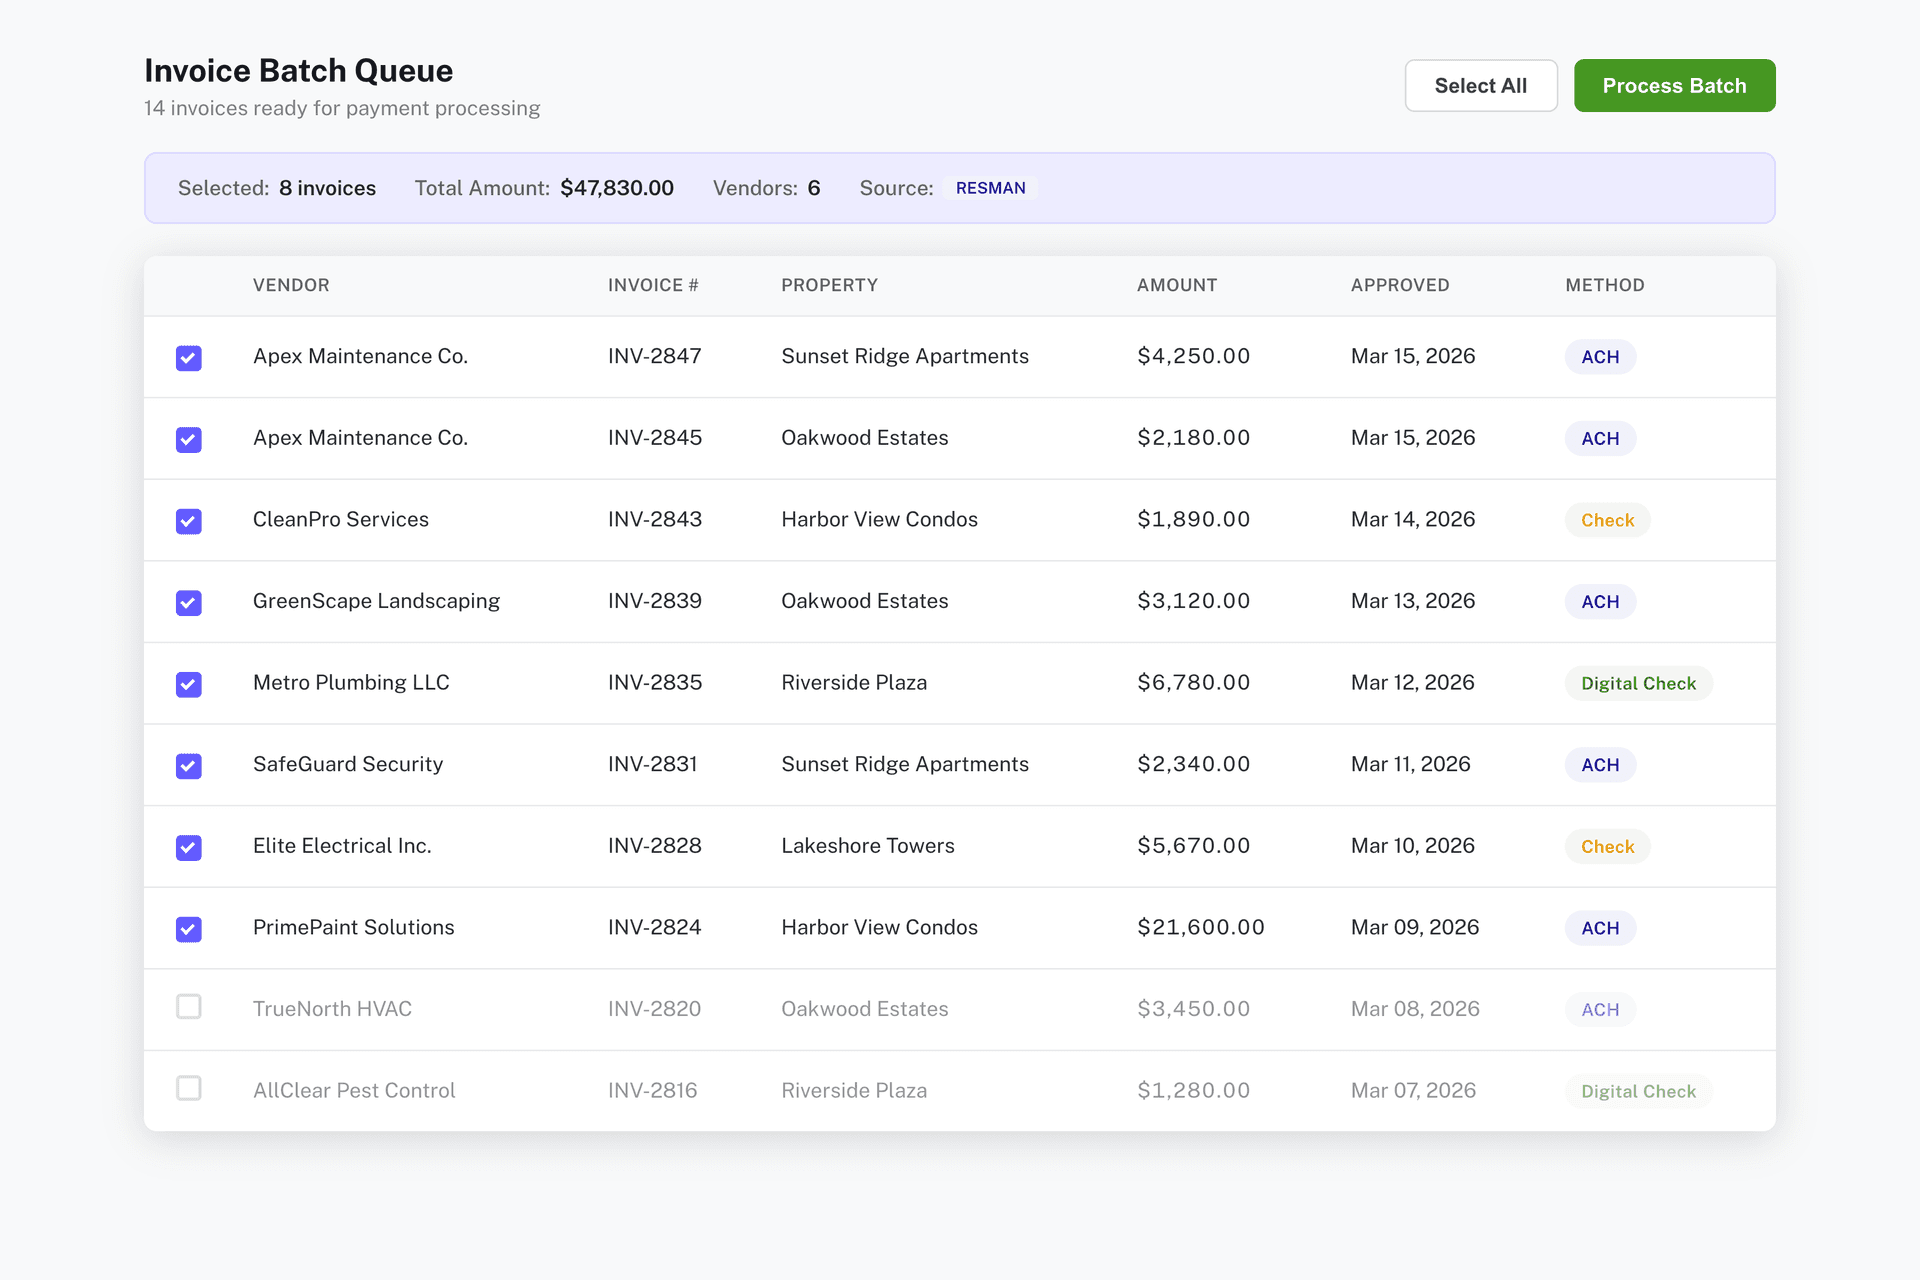Click the Approved column header

[1399, 285]
